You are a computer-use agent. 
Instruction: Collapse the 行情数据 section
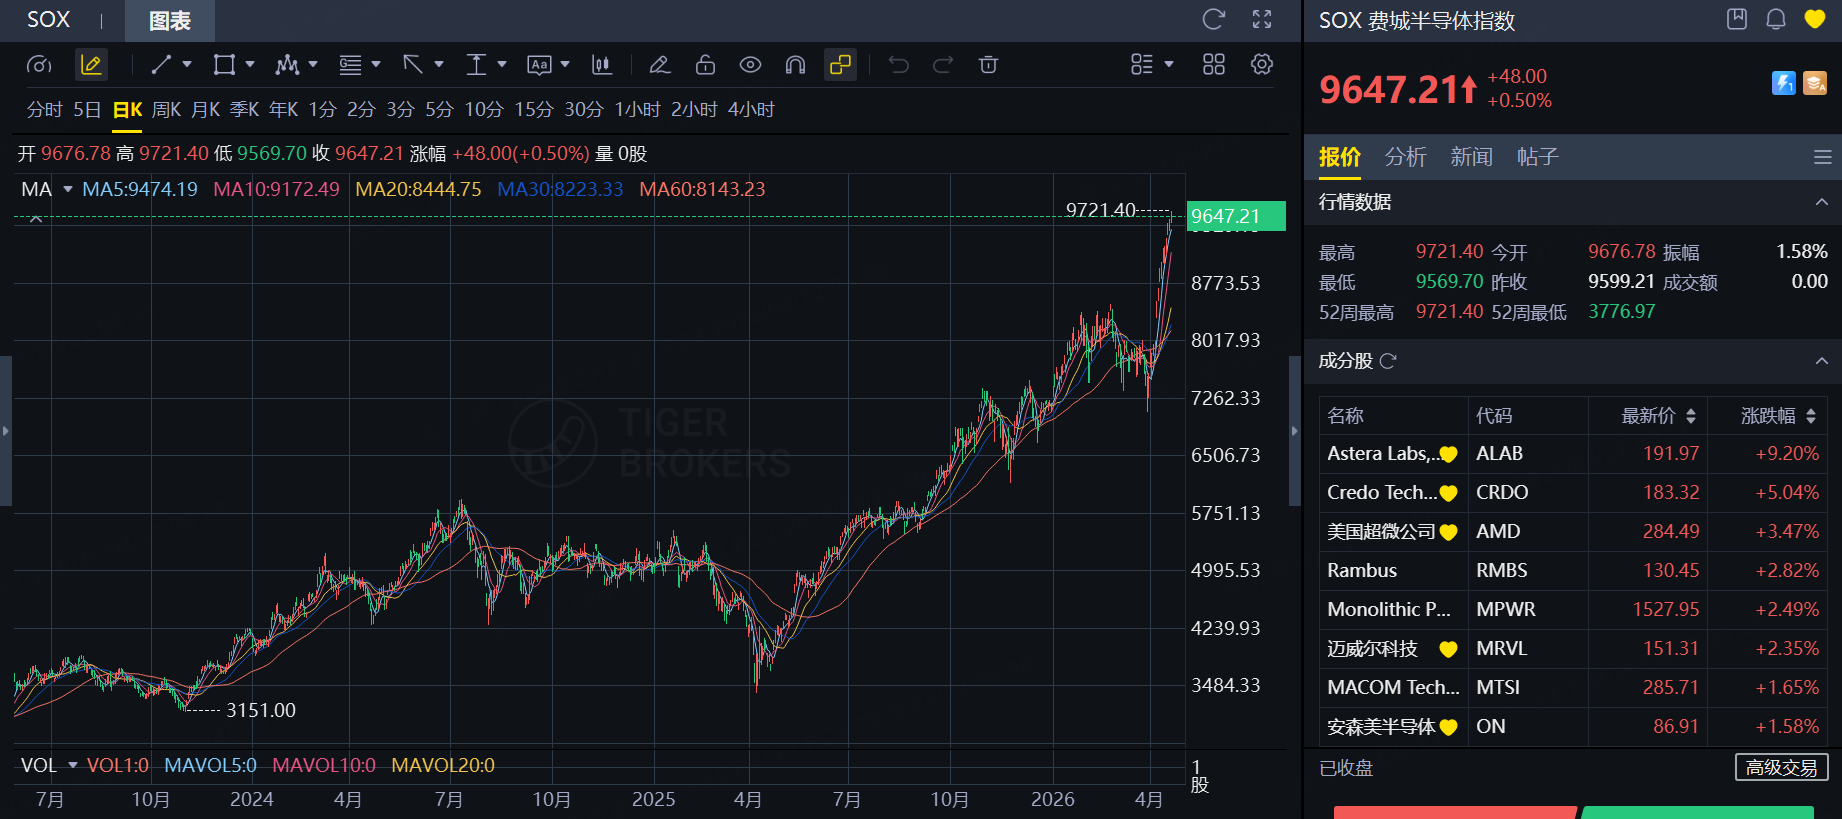[x=1821, y=202]
